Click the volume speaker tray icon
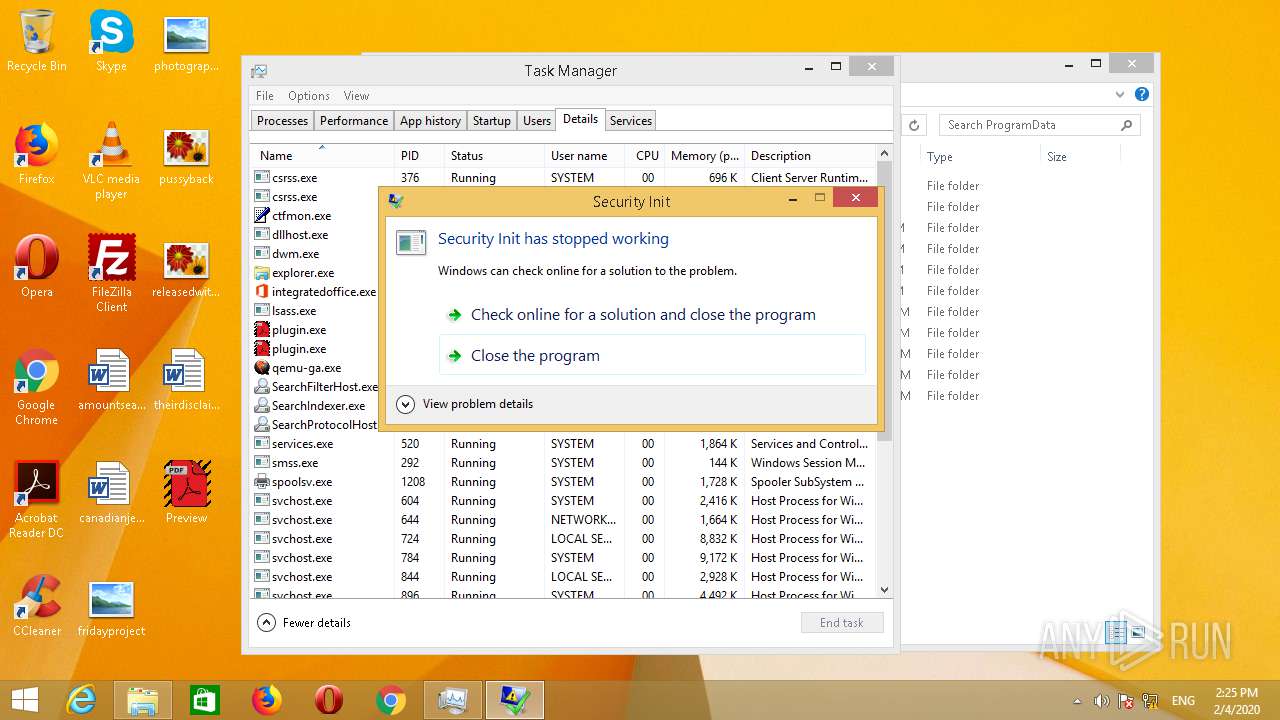Image resolution: width=1280 pixels, height=720 pixels. [1101, 701]
